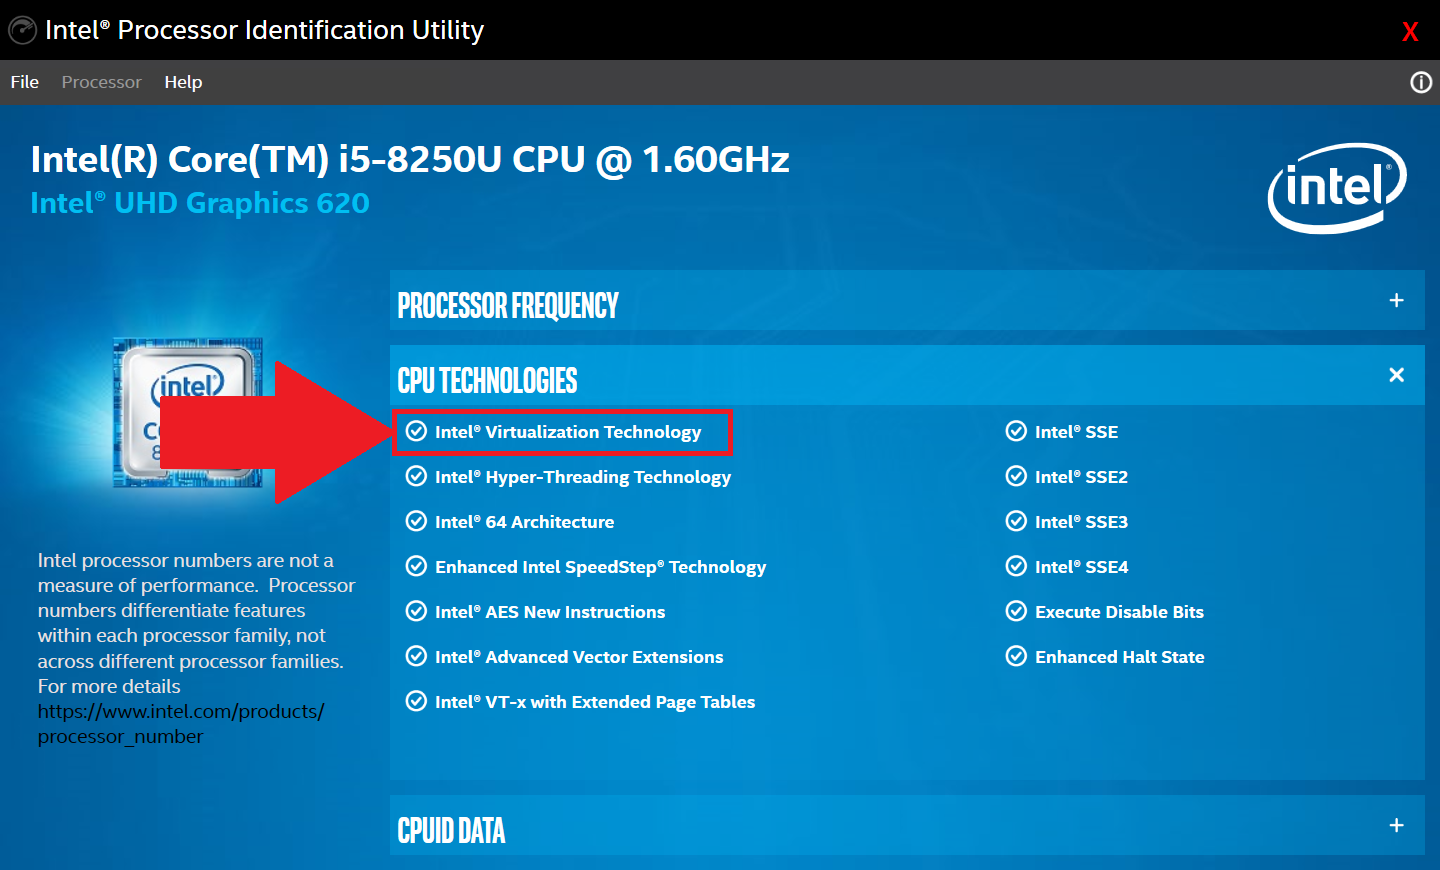The width and height of the screenshot is (1440, 870).
Task: Collapse the CPU Technologies section
Action: click(1396, 374)
